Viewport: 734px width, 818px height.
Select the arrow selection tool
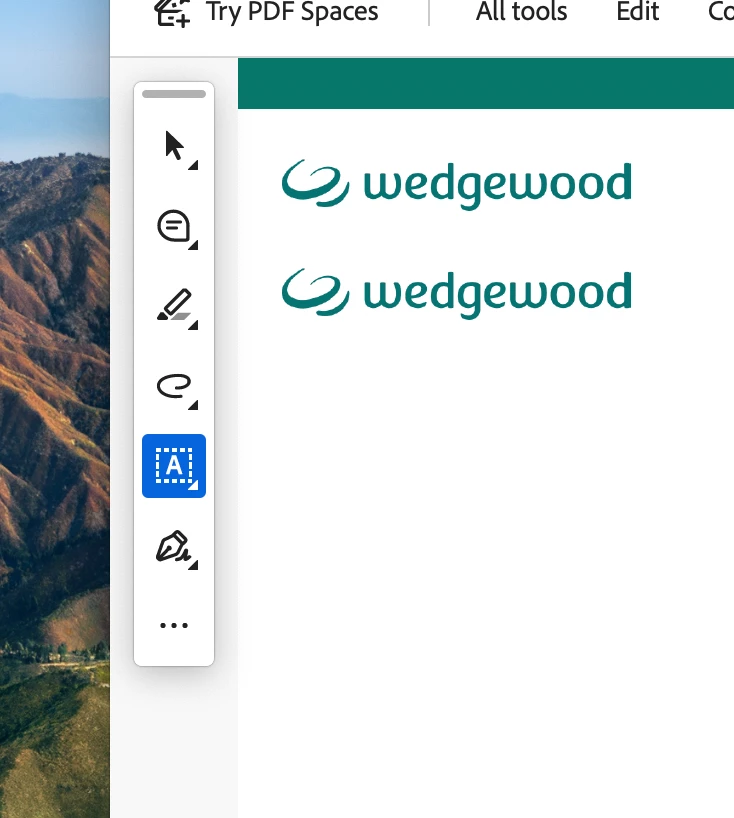[174, 146]
